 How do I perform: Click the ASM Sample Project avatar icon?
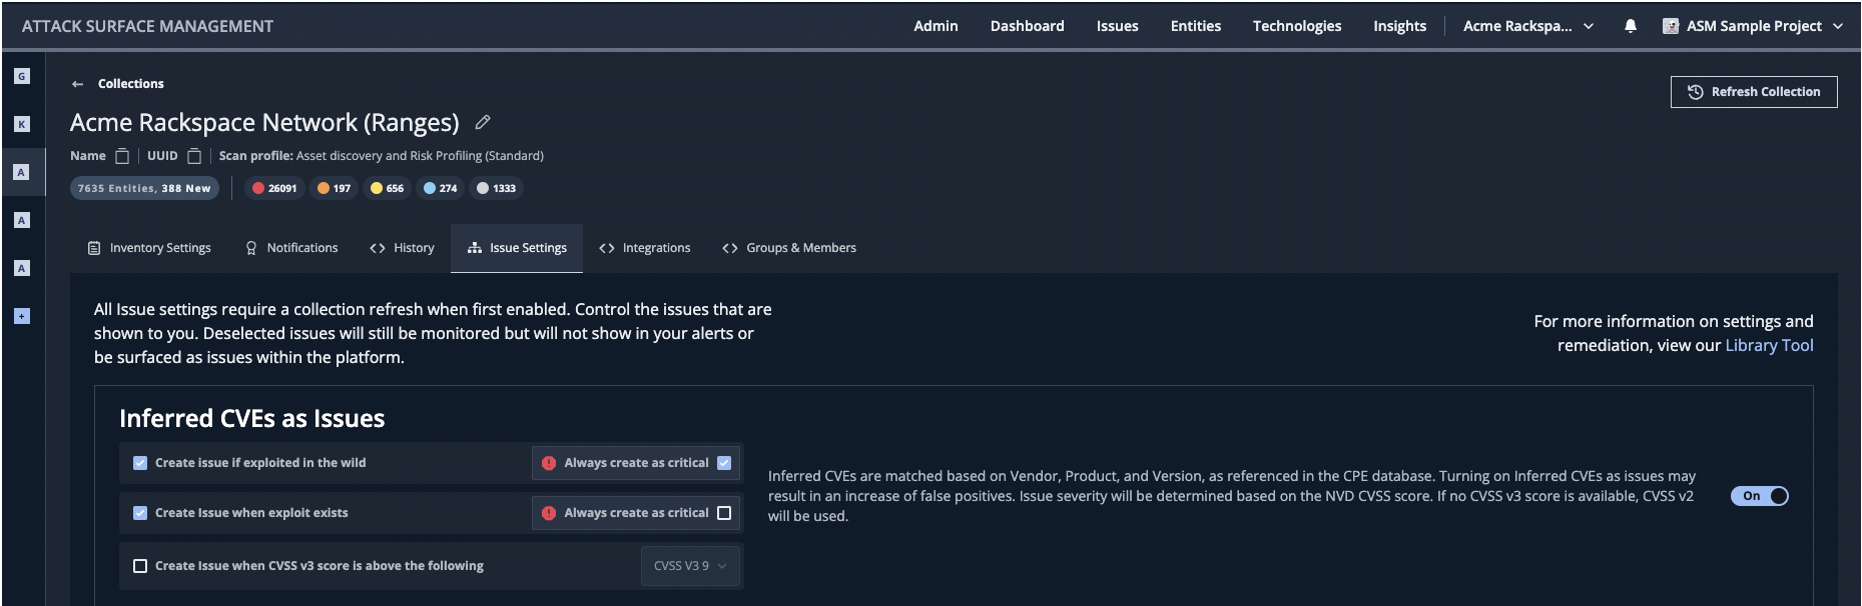point(1670,26)
